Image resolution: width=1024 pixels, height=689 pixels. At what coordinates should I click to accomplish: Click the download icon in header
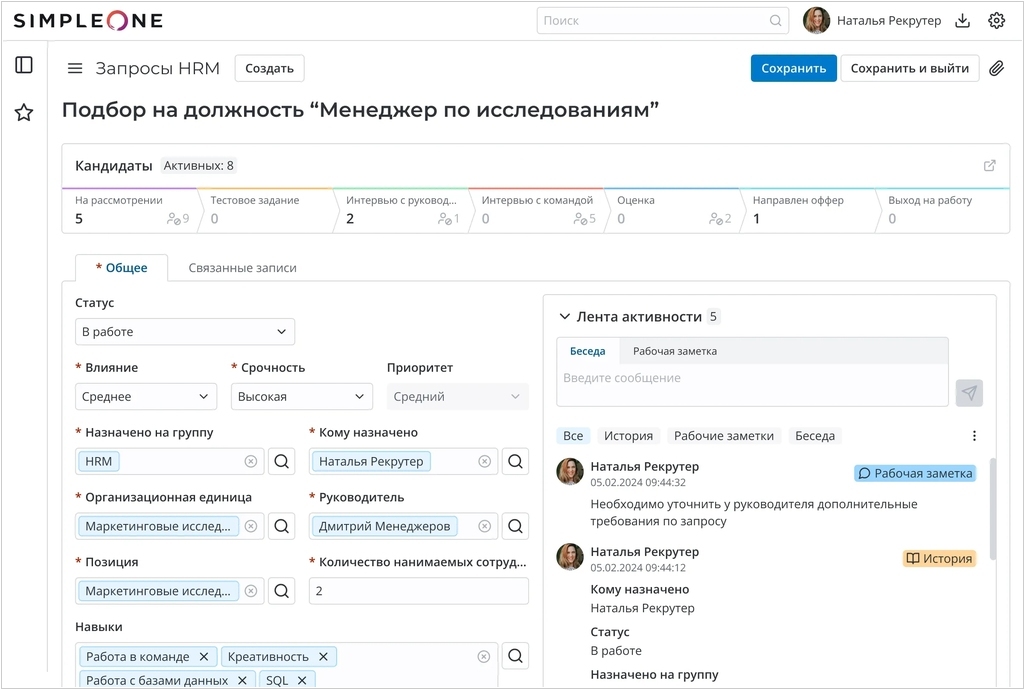[963, 20]
